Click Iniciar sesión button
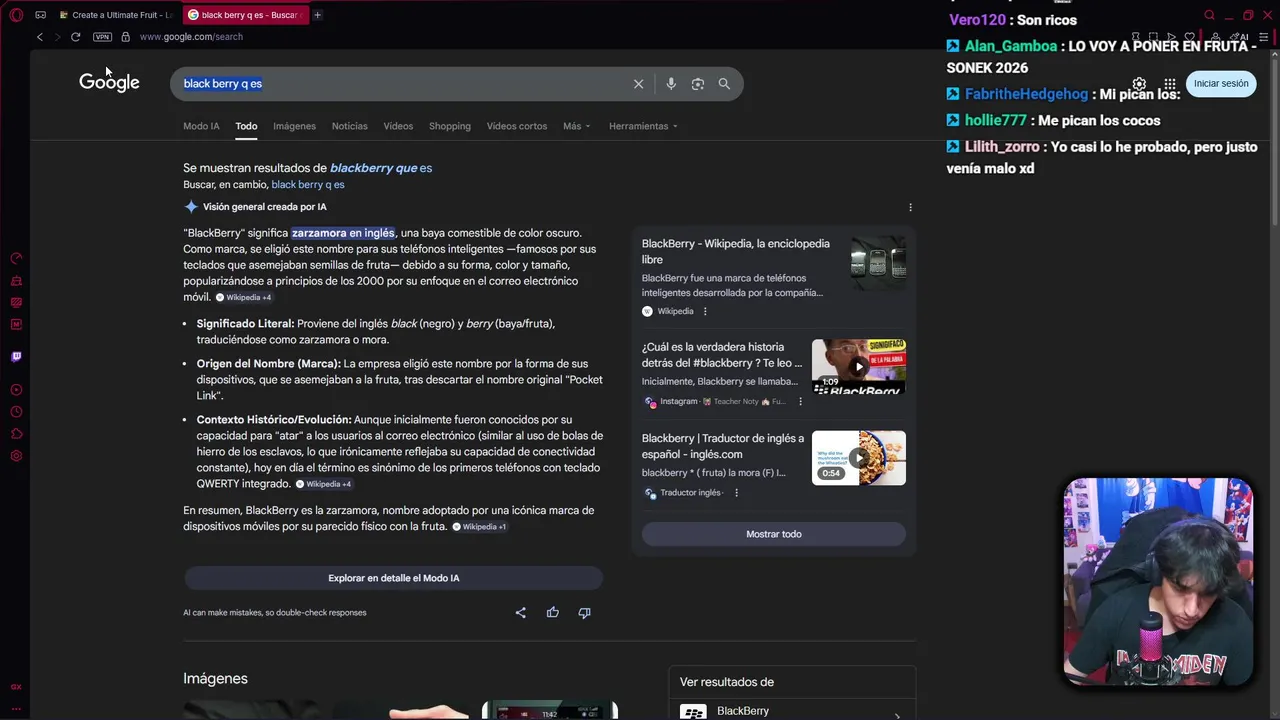 pos(1221,84)
